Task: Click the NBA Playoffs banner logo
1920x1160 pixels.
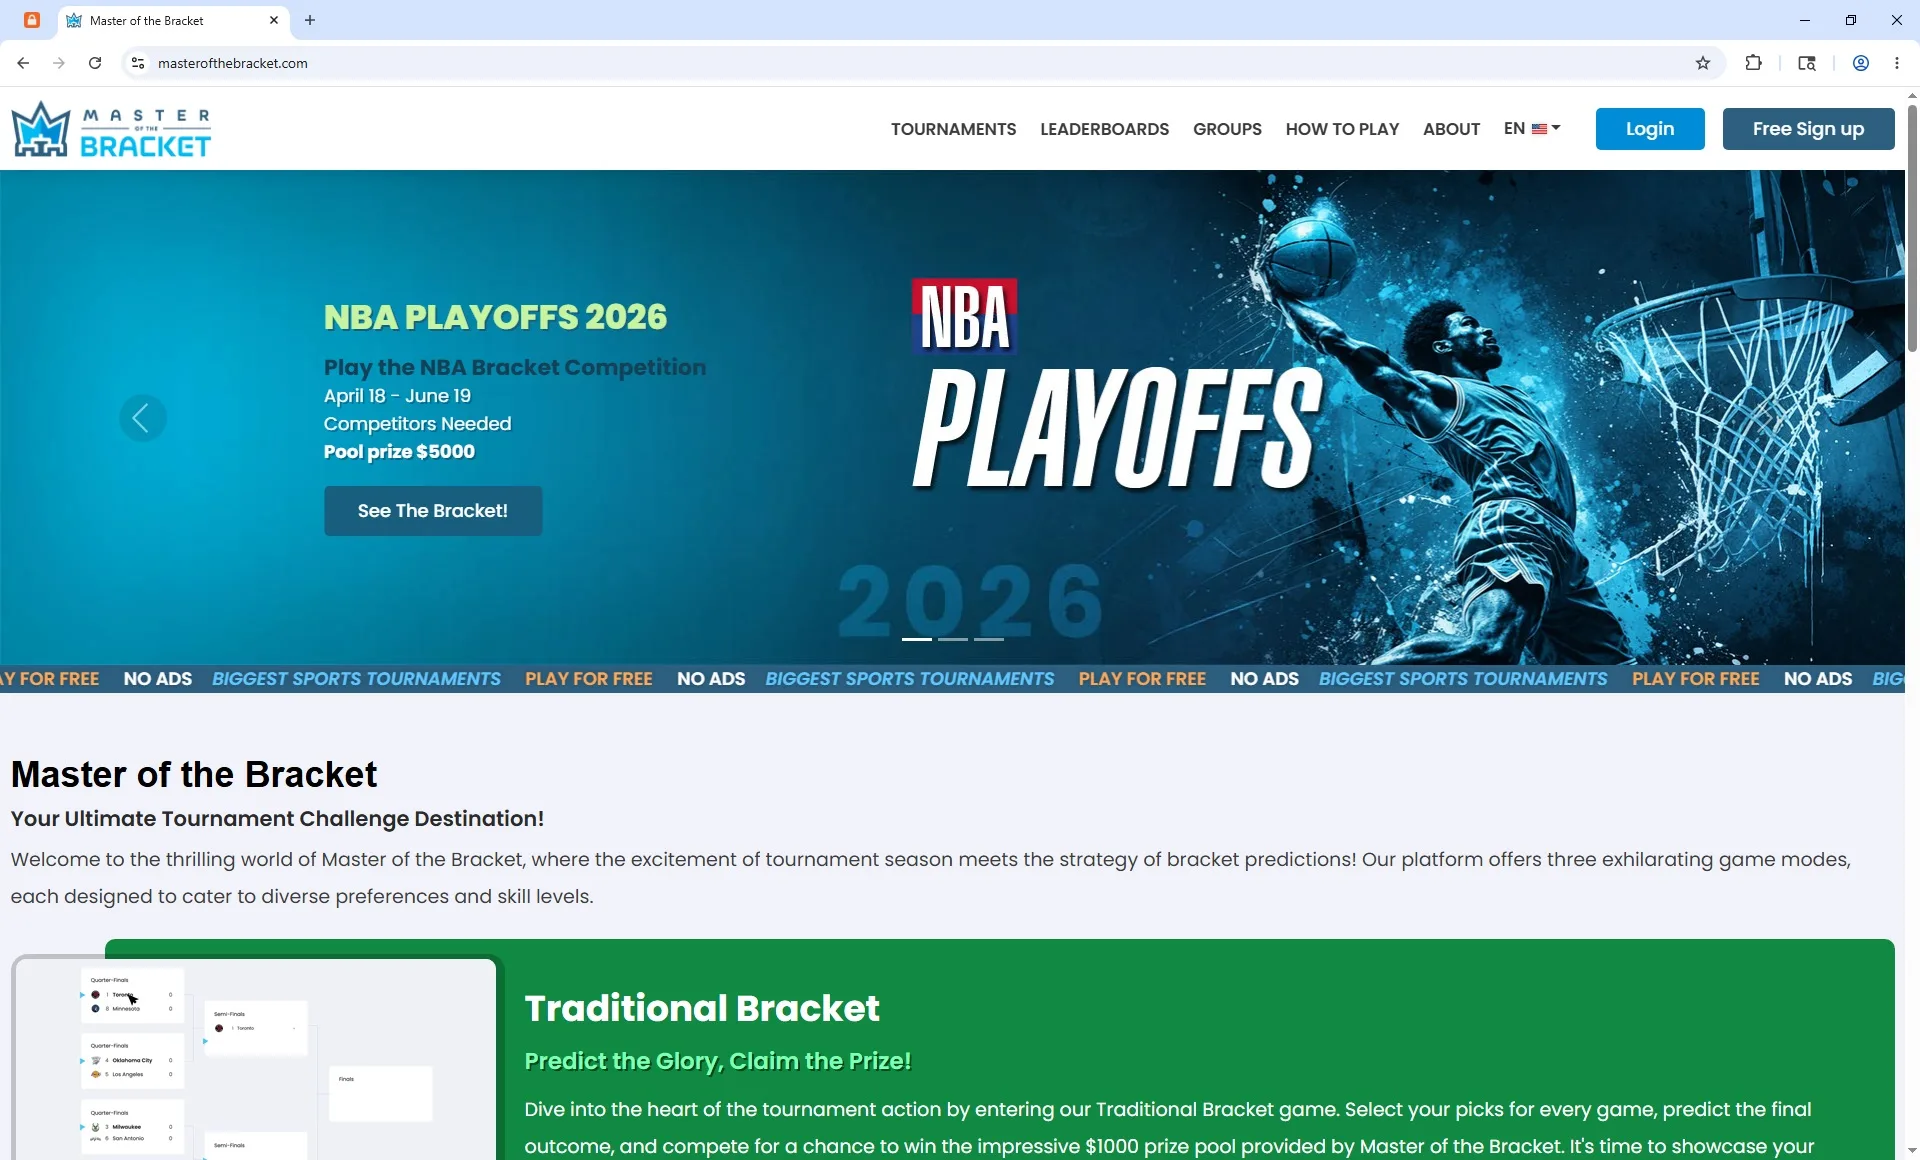Action: [1118, 385]
